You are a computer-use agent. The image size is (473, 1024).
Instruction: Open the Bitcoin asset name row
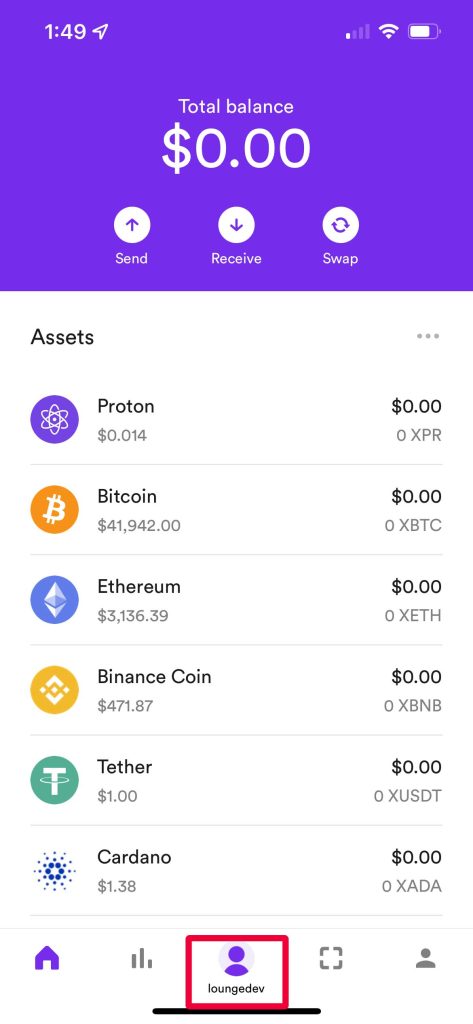[x=236, y=510]
